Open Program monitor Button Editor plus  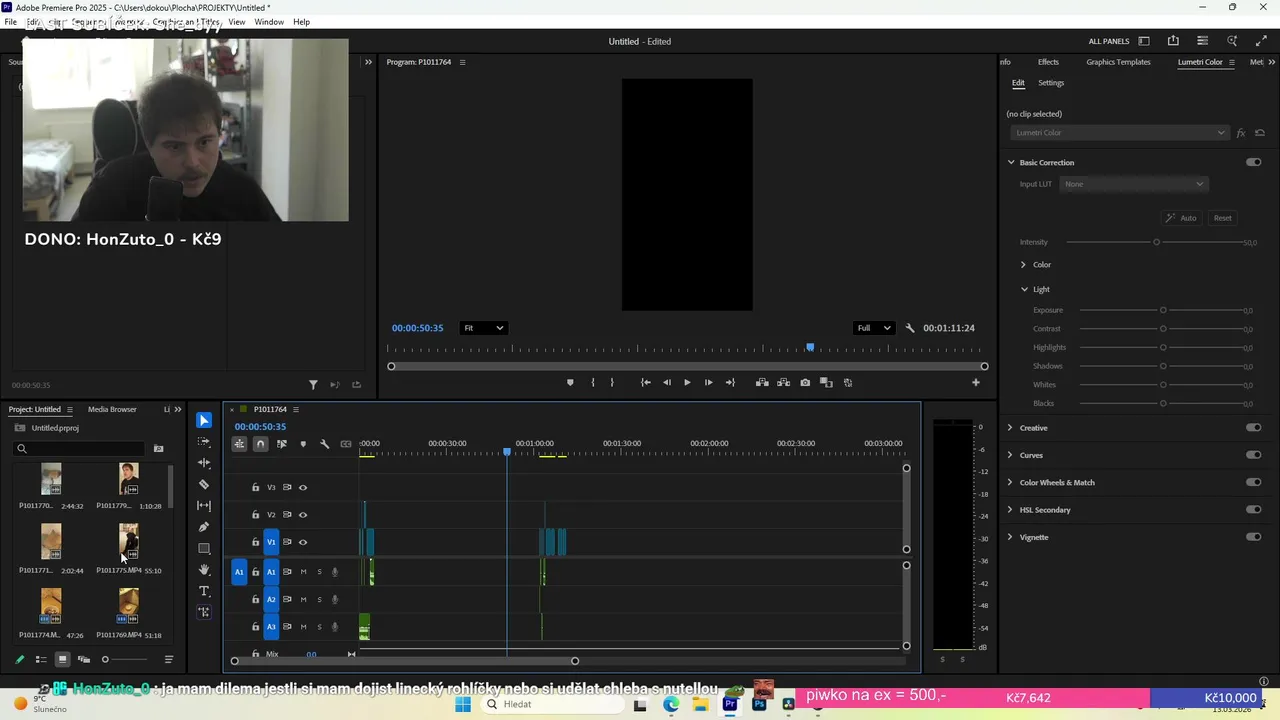[976, 383]
